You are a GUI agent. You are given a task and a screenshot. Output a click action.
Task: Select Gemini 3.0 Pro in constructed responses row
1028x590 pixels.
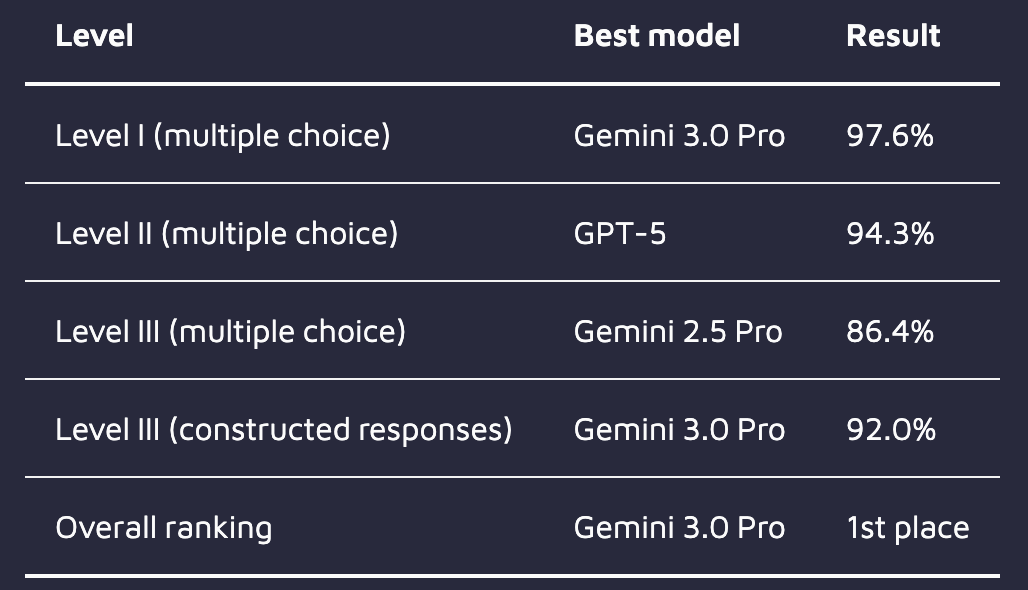click(x=679, y=429)
